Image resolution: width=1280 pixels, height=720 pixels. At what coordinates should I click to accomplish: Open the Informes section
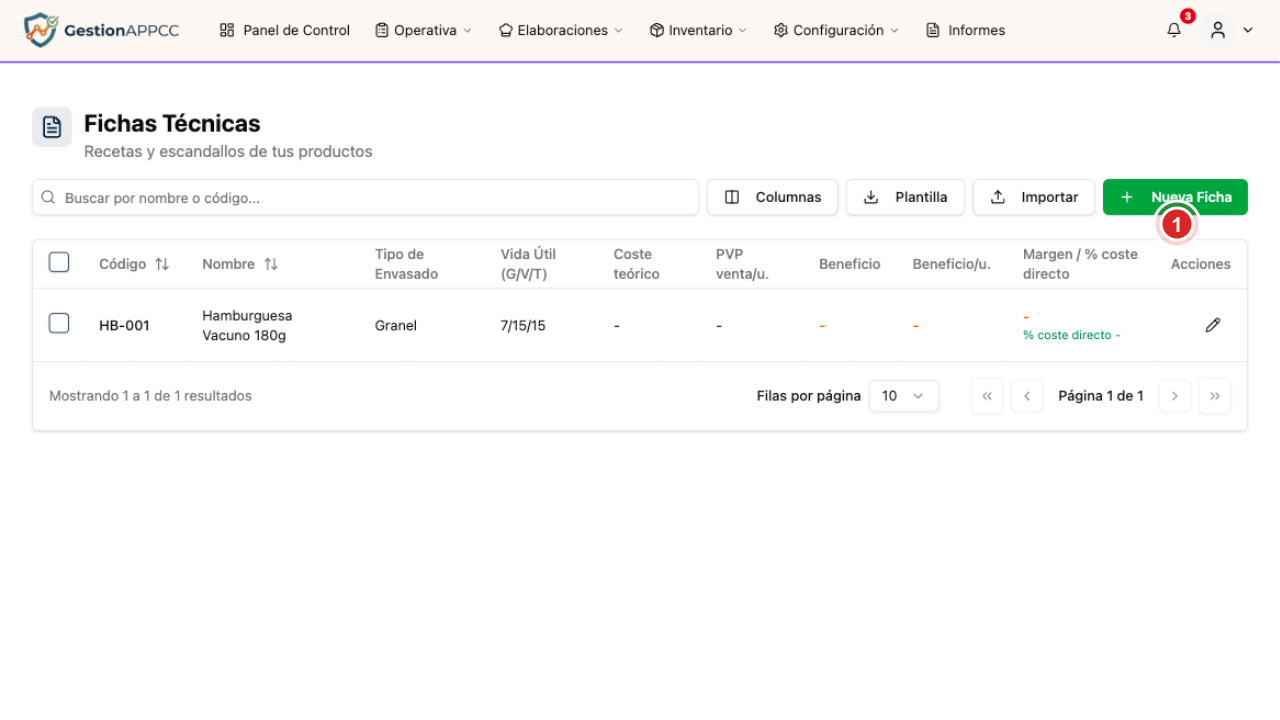tap(966, 30)
